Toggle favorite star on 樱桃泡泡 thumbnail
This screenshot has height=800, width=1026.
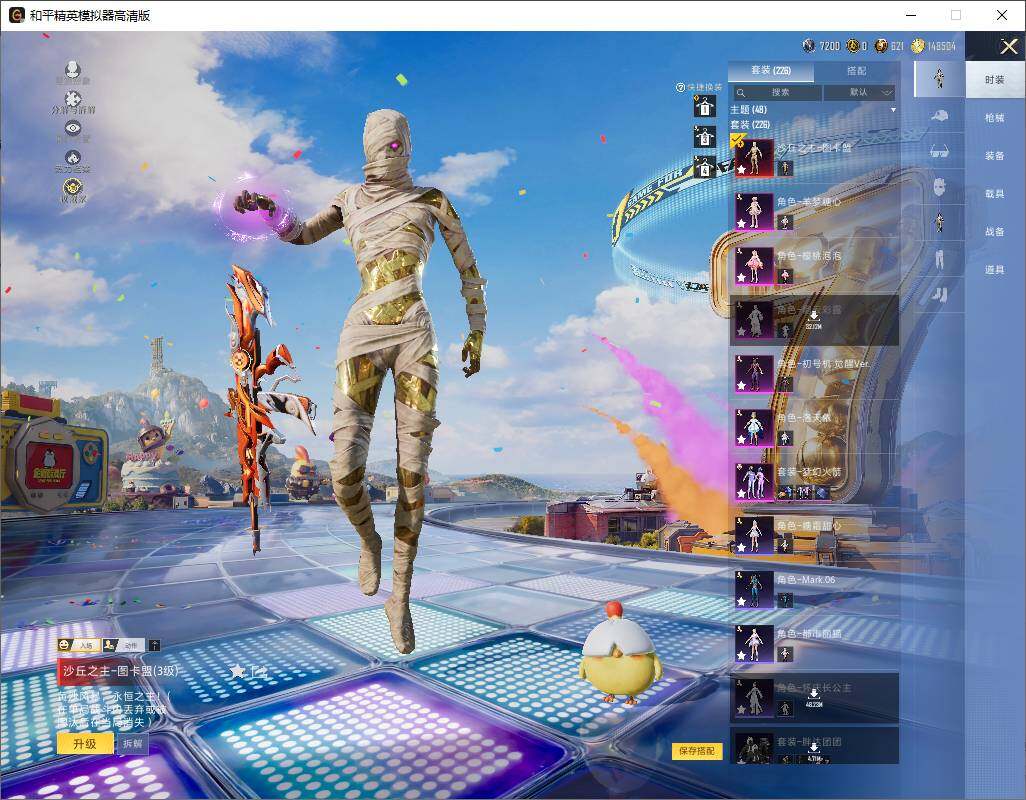click(741, 277)
